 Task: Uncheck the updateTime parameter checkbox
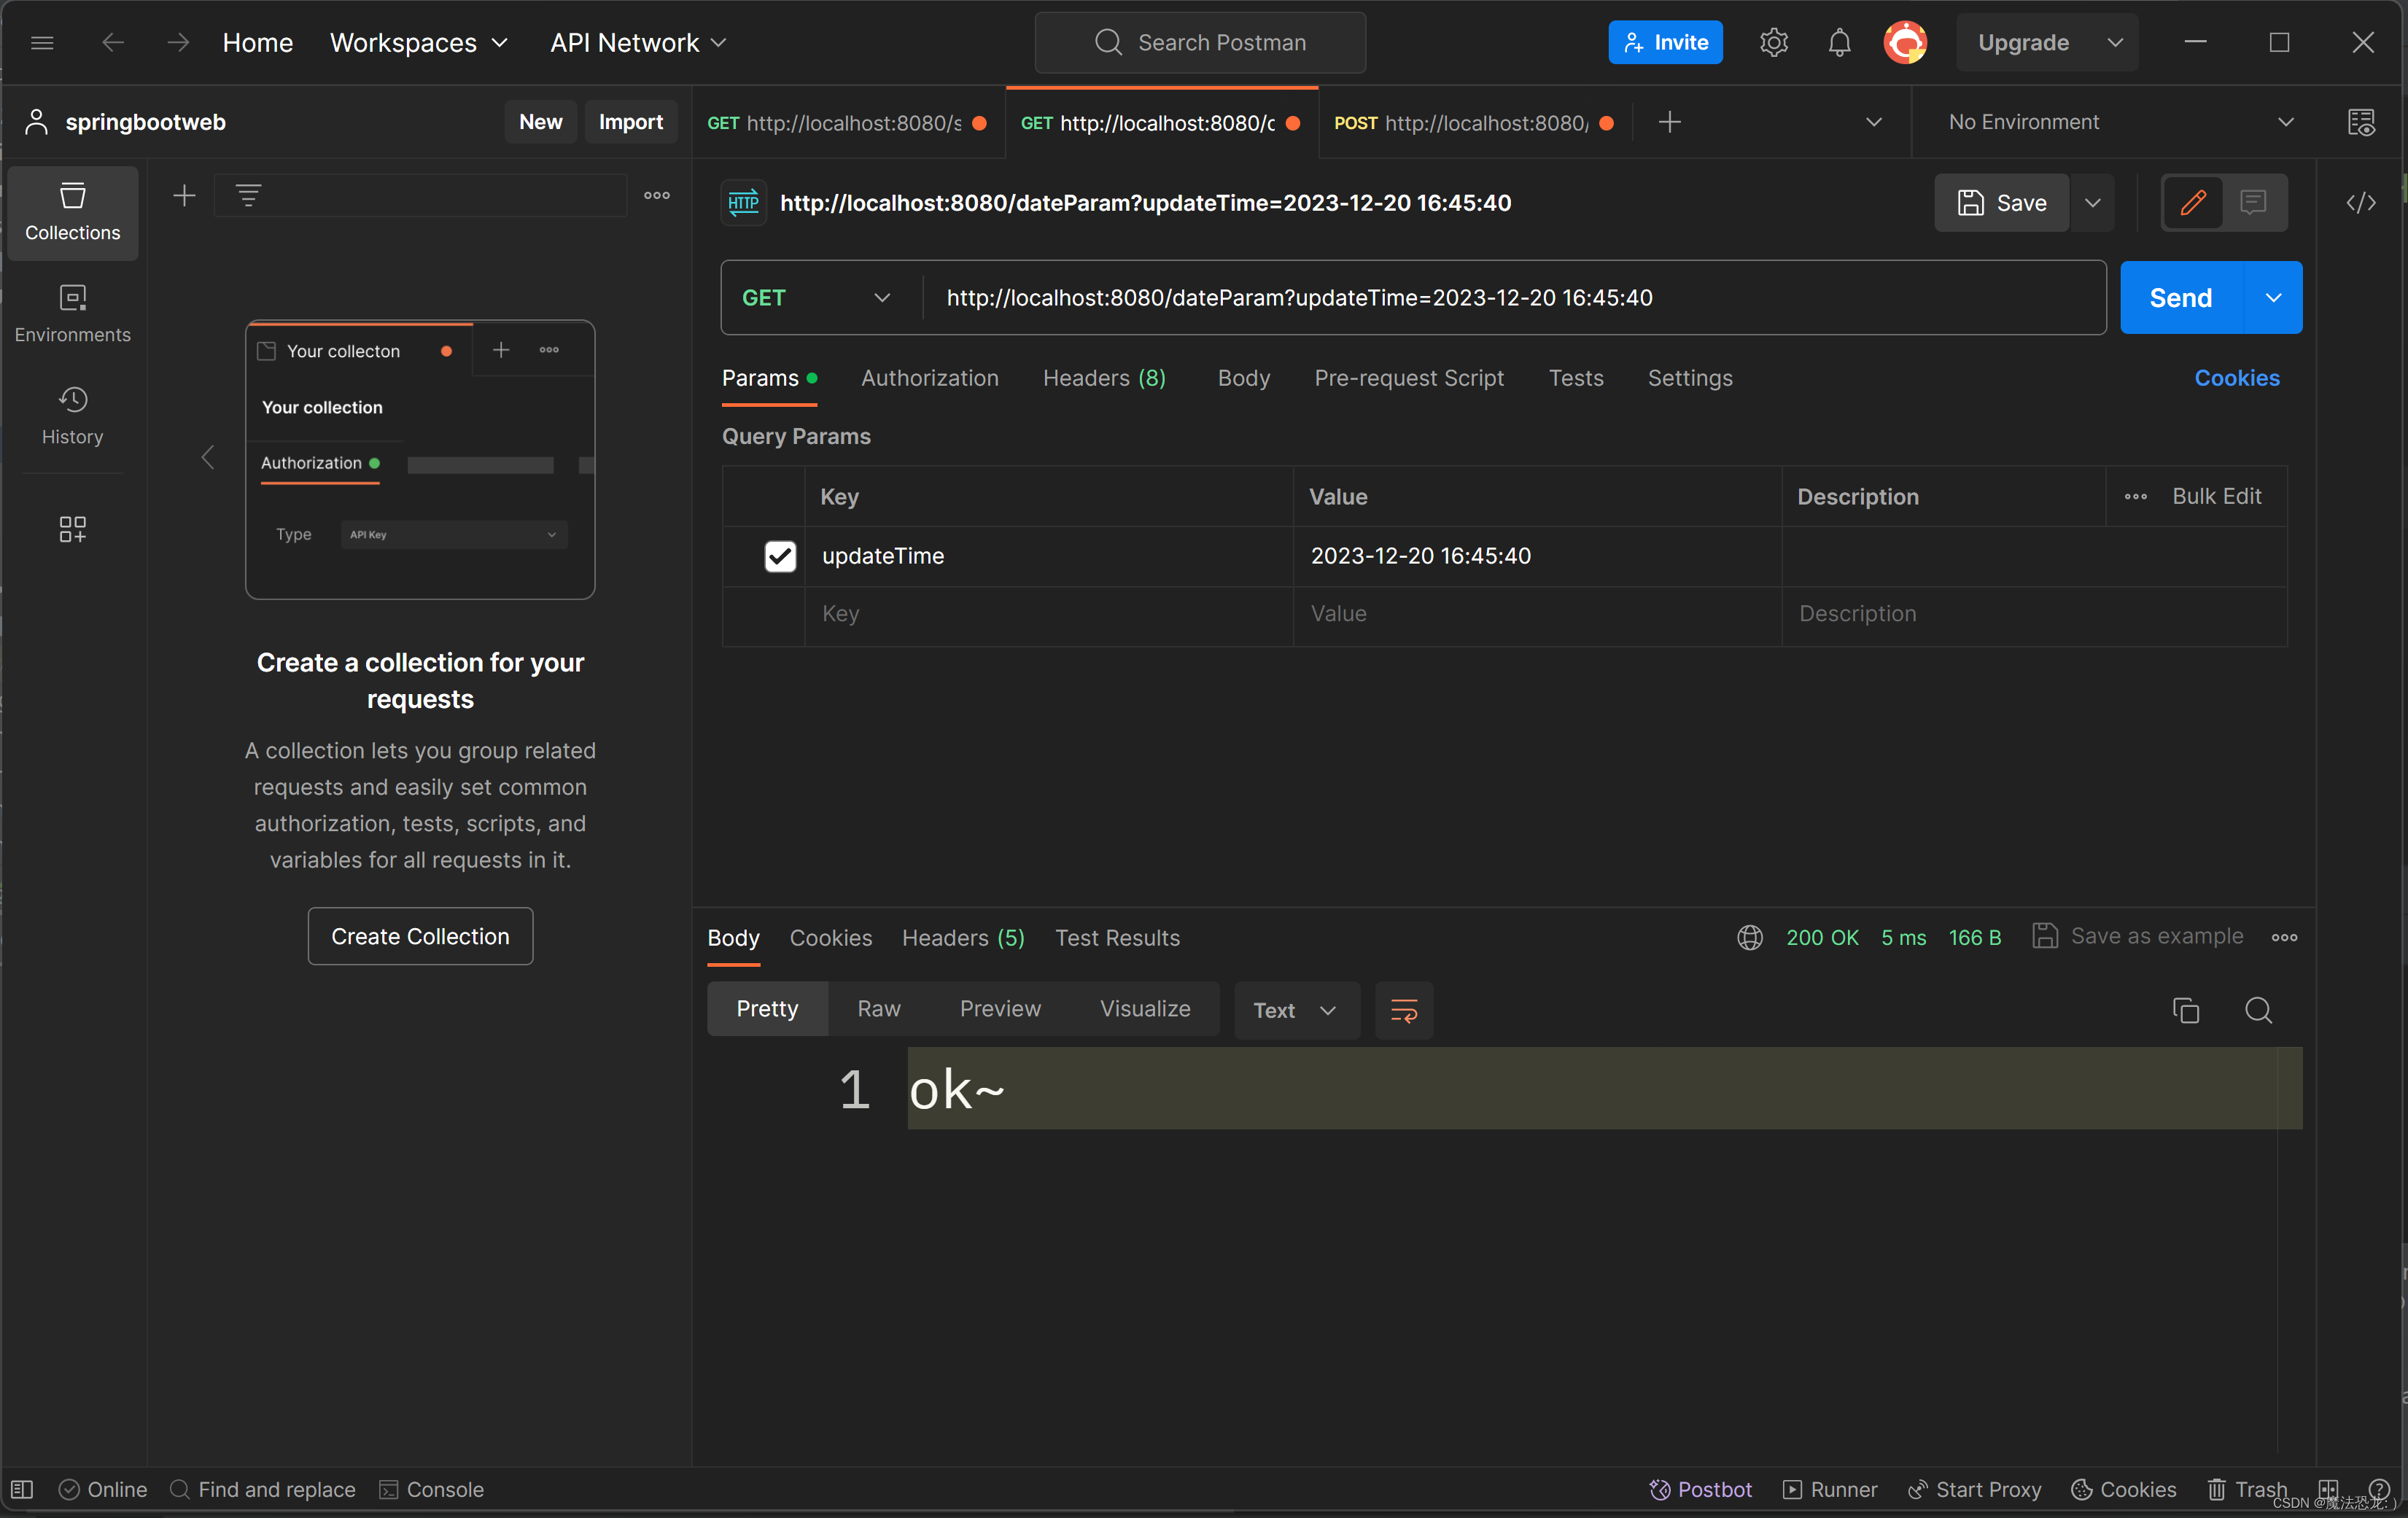point(780,556)
